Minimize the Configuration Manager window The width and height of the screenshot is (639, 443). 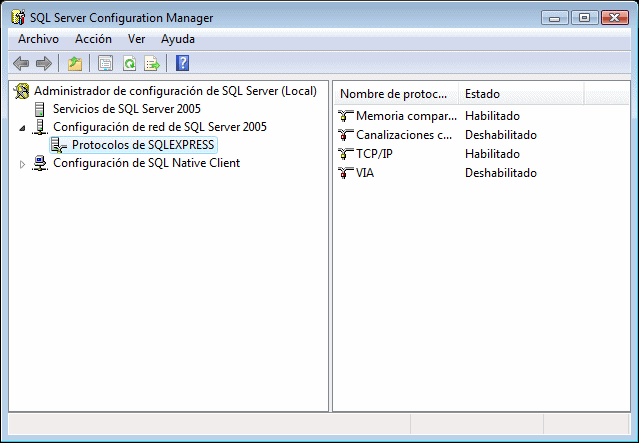(x=555, y=18)
